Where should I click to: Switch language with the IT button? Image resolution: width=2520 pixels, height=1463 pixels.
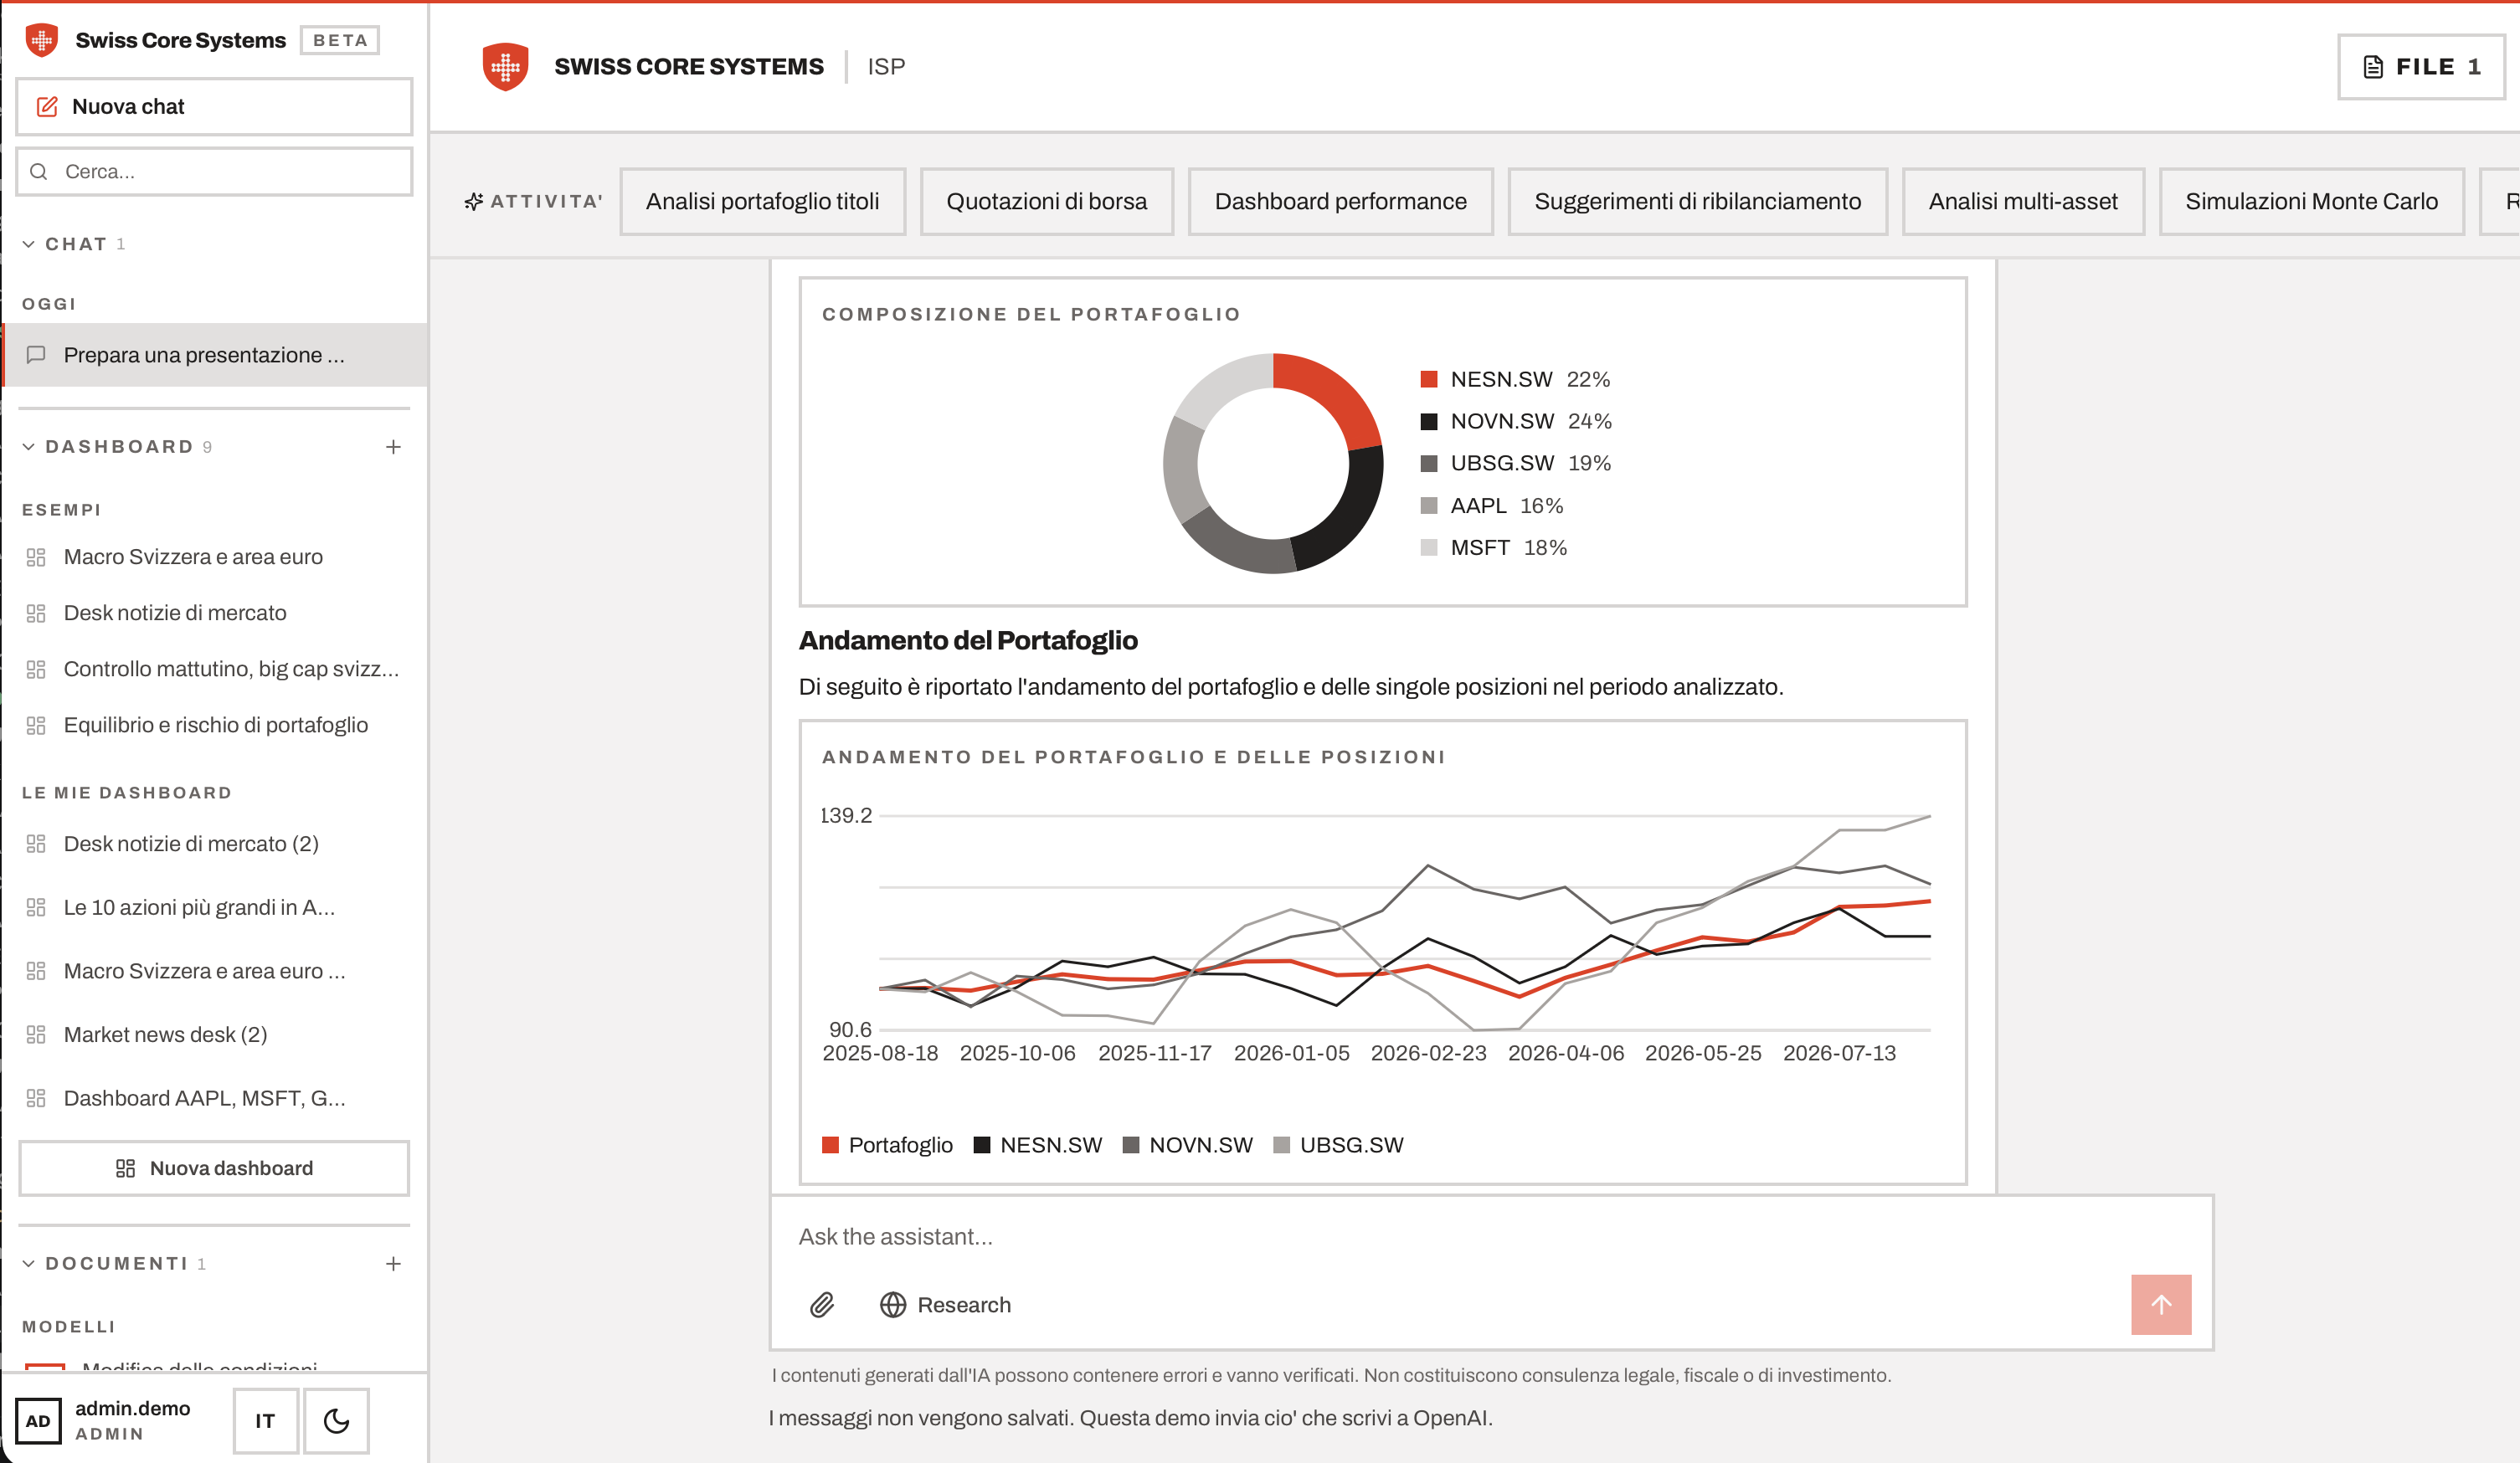(x=265, y=1421)
